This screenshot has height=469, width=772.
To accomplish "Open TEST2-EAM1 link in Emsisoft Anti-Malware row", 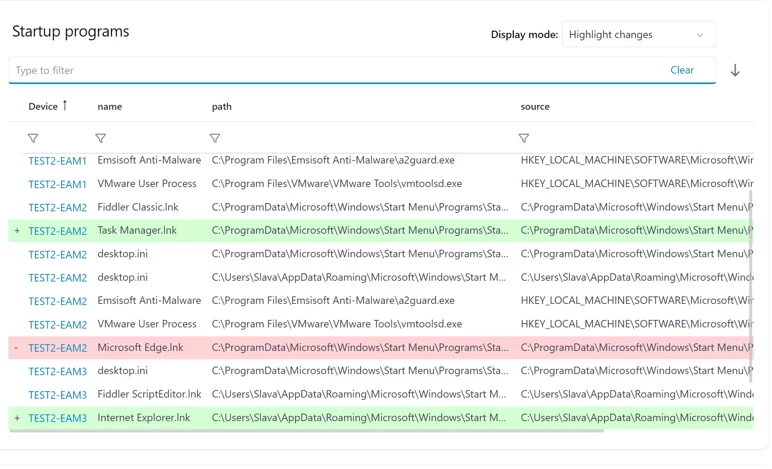I will click(57, 161).
